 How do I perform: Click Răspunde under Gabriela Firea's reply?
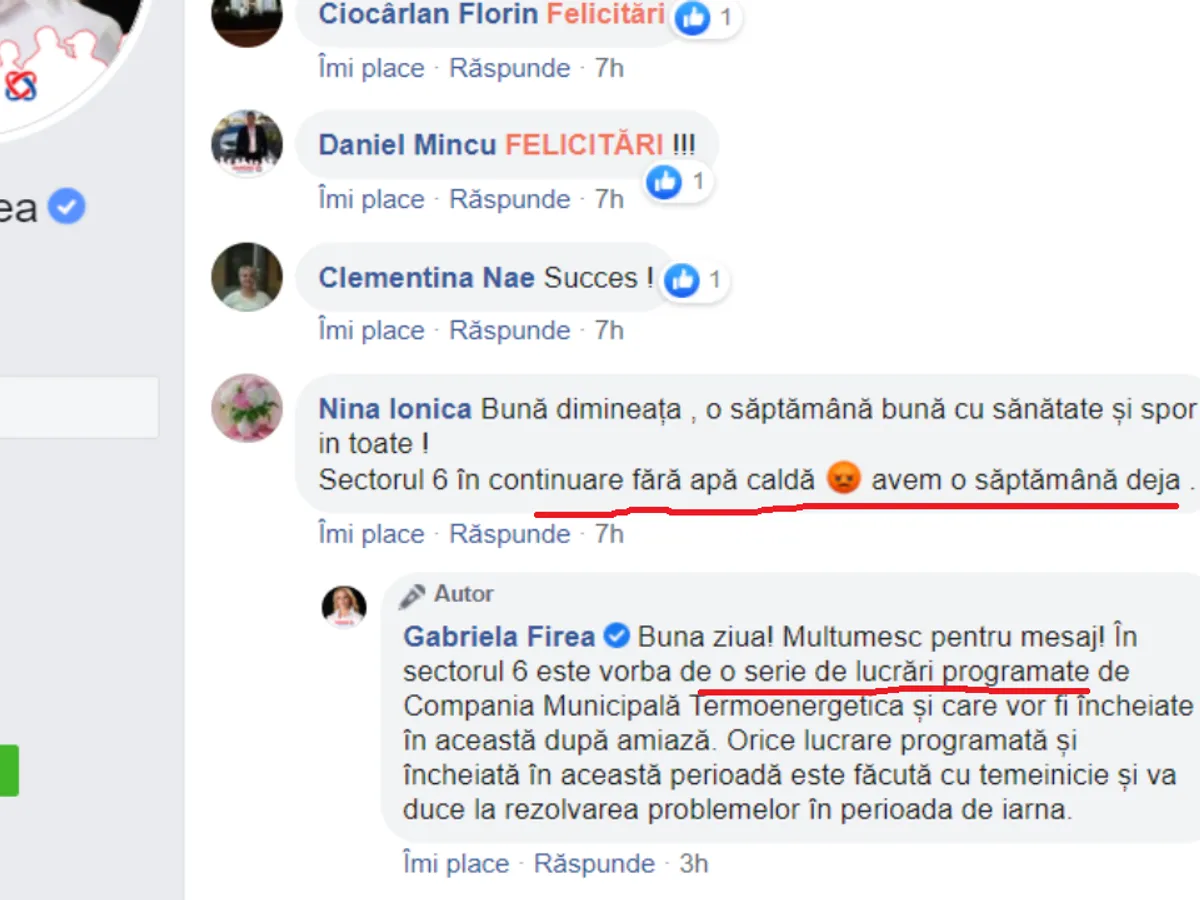tap(595, 863)
